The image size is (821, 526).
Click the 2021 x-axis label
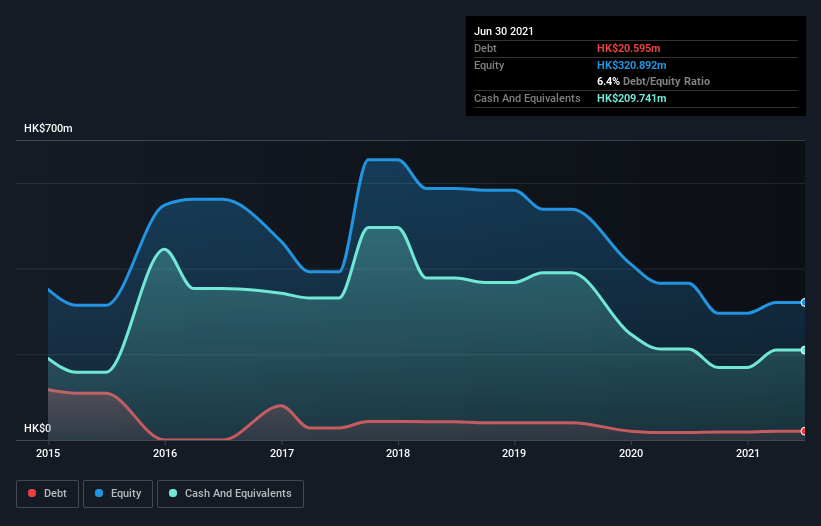[x=748, y=453]
